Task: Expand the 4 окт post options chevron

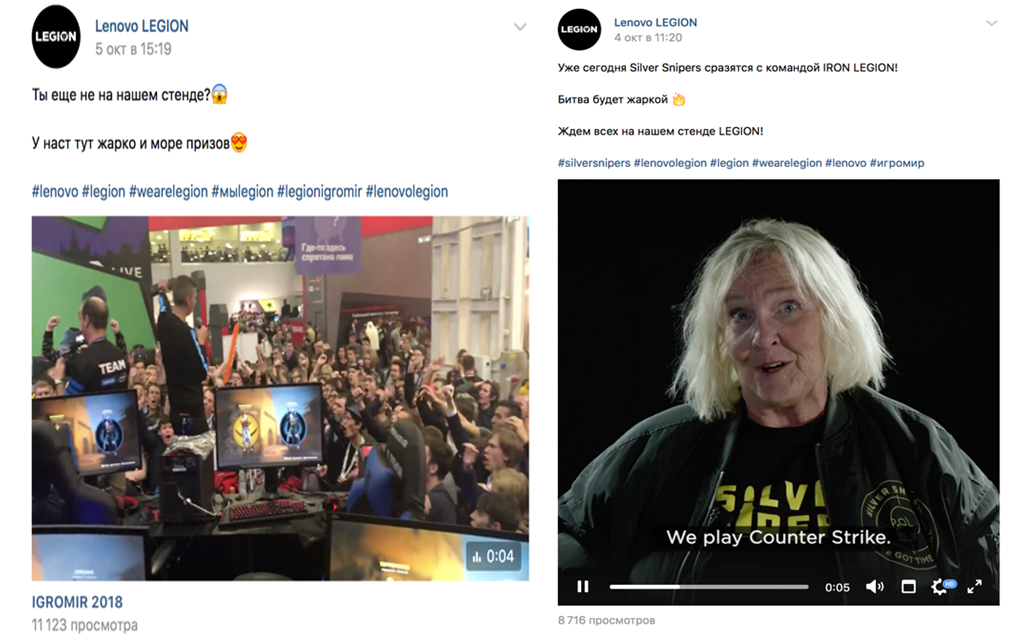Action: coord(992,23)
